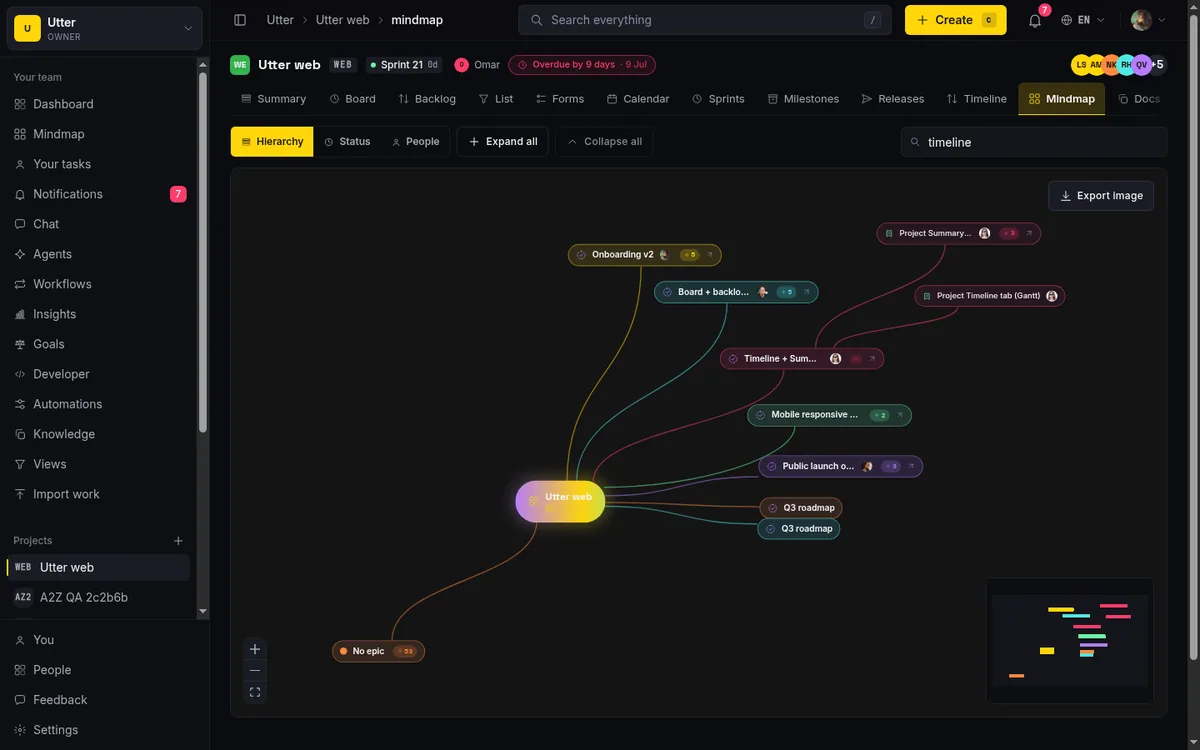Open Mobile responsive node arrow icon
The height and width of the screenshot is (750, 1200).
(900, 415)
